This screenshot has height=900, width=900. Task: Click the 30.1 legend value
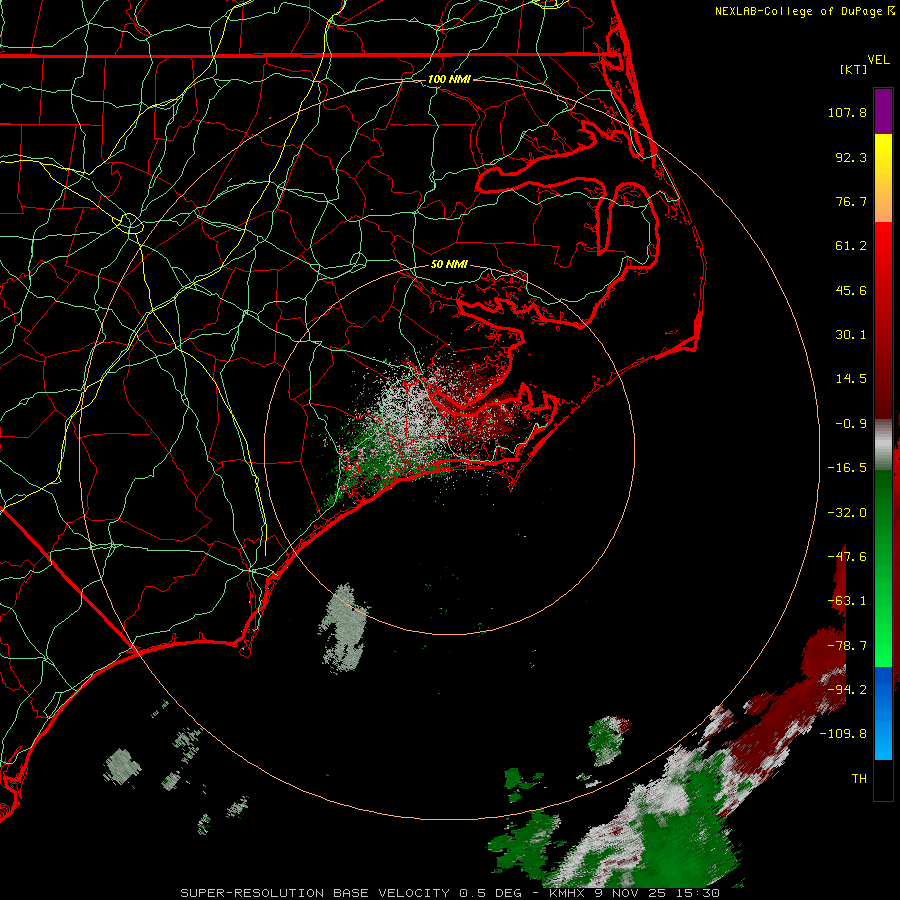point(851,335)
